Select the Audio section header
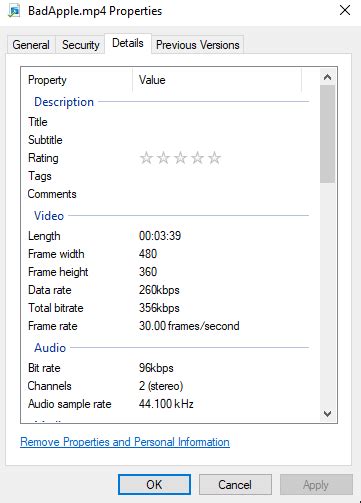Screen dimensions: 361x503 point(50,348)
